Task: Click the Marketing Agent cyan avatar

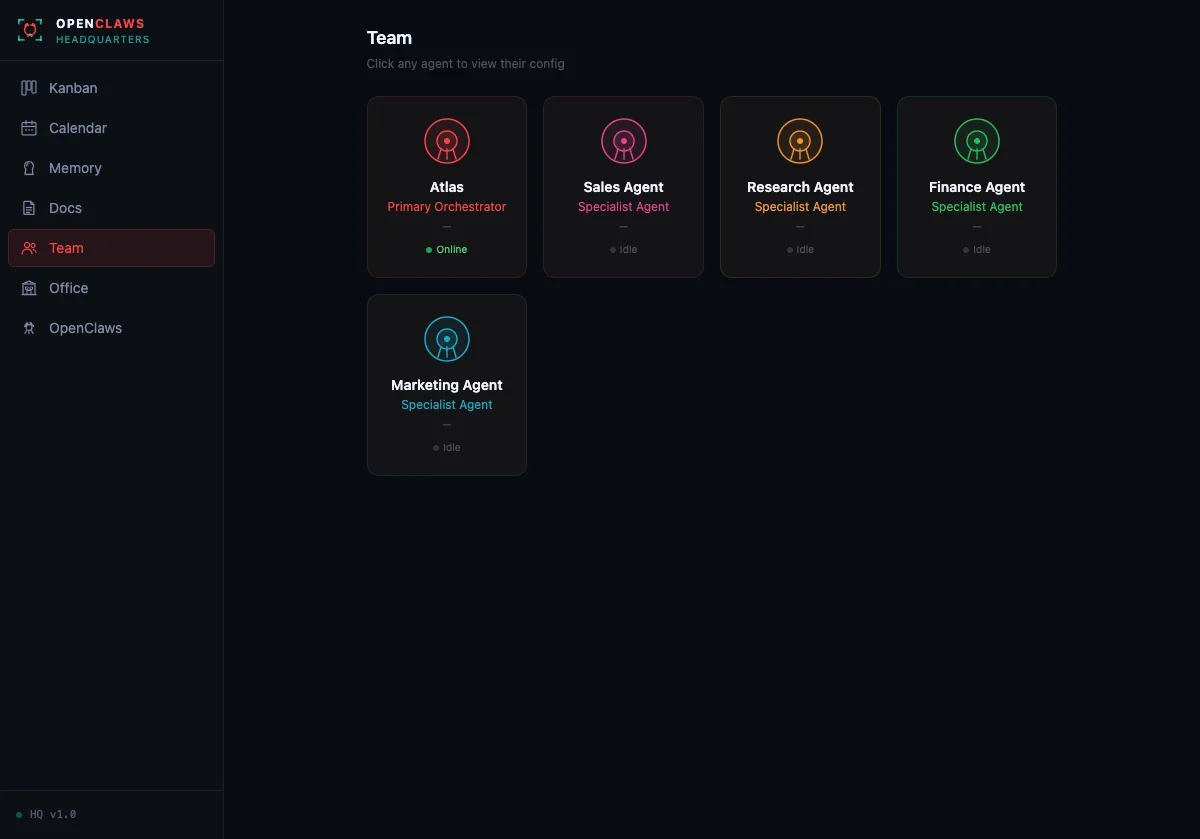Action: (447, 339)
